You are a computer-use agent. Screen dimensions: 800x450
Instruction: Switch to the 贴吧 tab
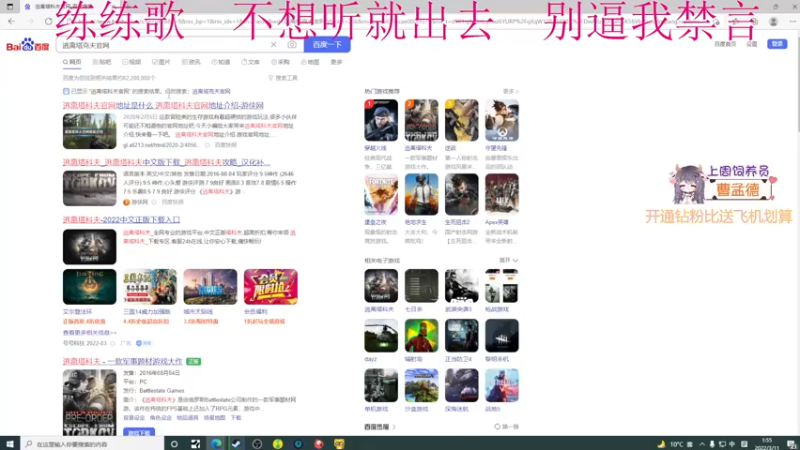(102, 62)
